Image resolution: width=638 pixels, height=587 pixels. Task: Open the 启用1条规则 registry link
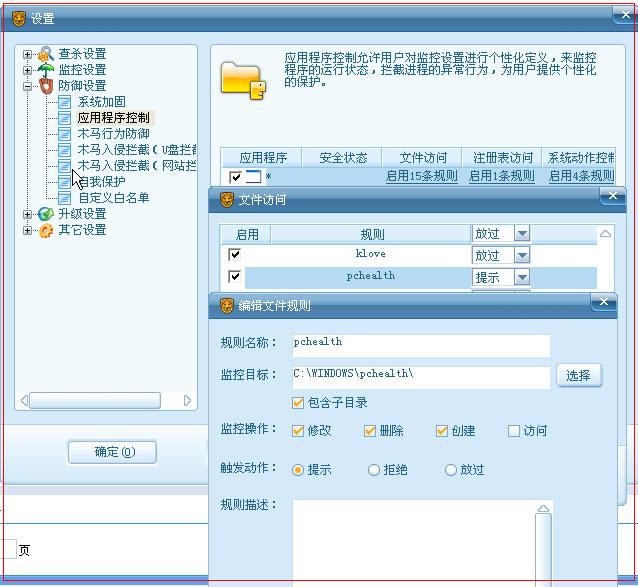point(502,176)
